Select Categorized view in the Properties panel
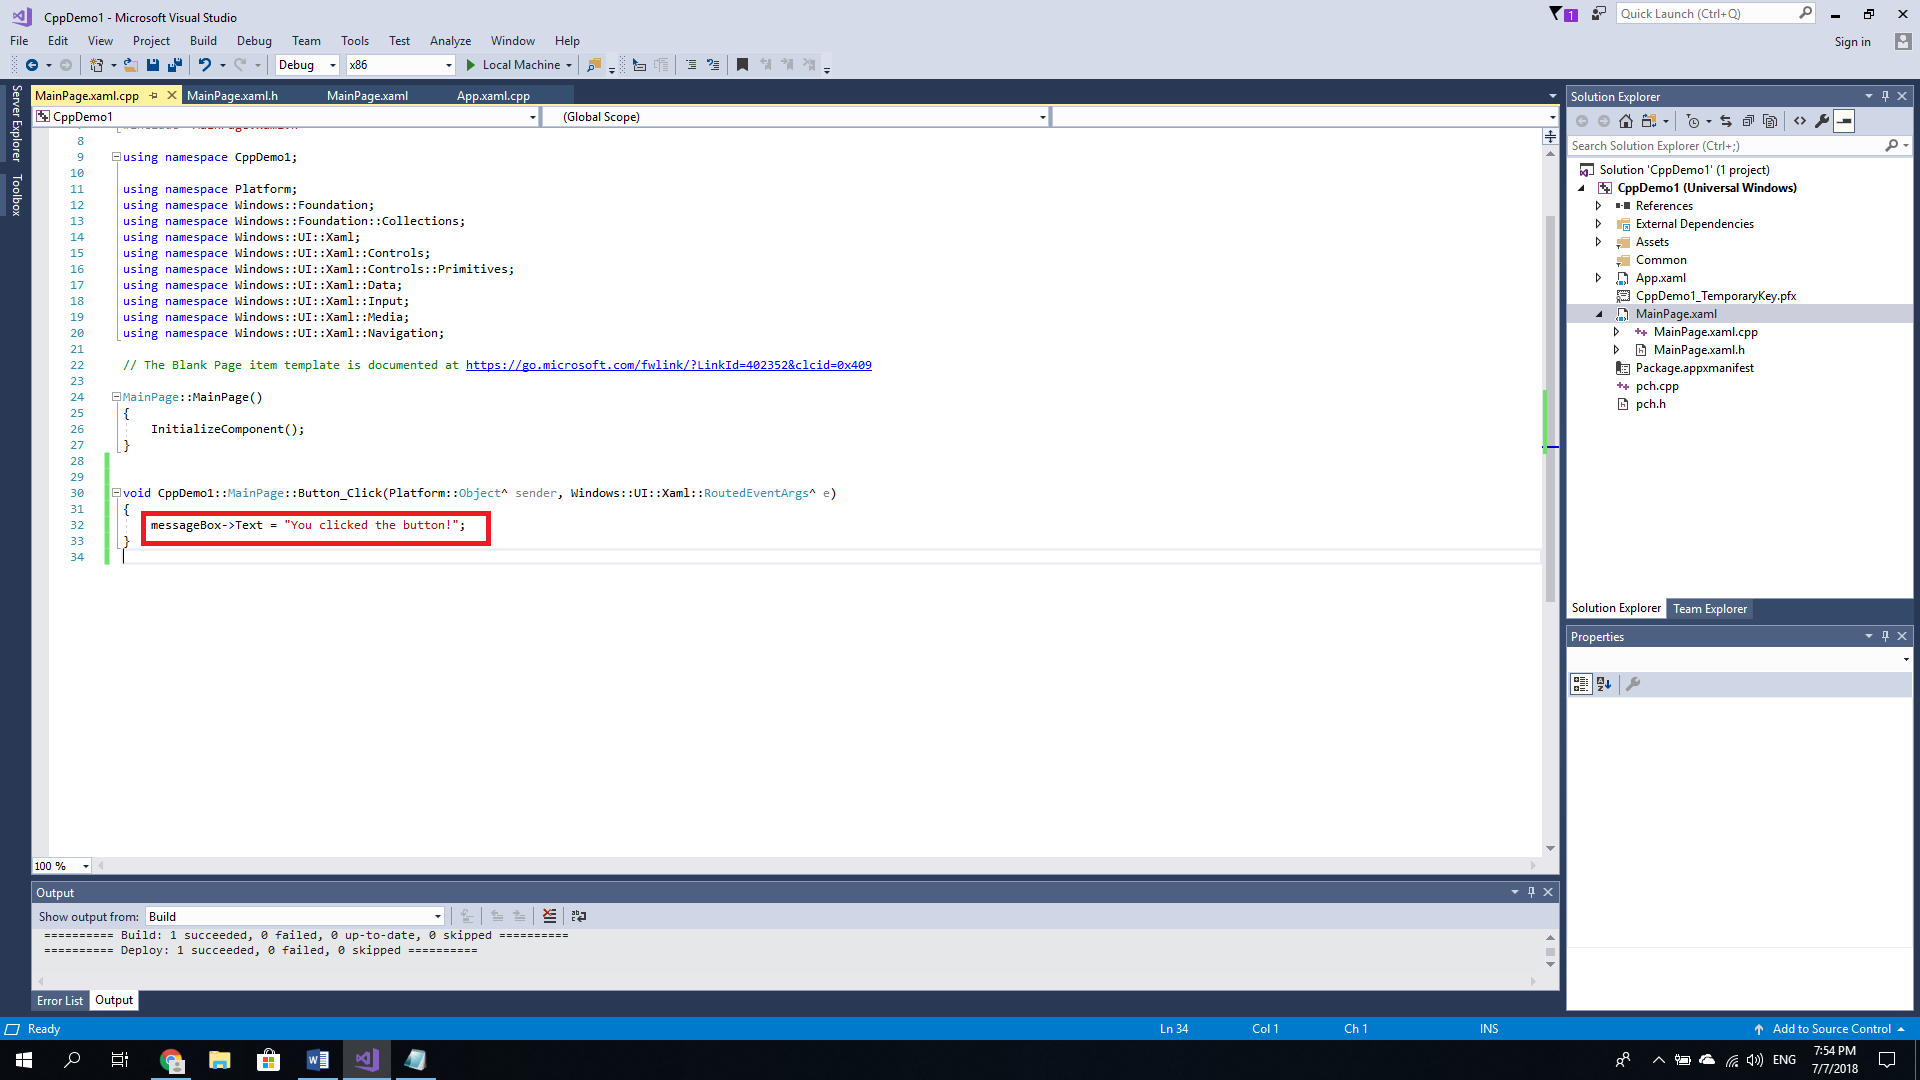This screenshot has width=1920, height=1080. tap(1581, 684)
